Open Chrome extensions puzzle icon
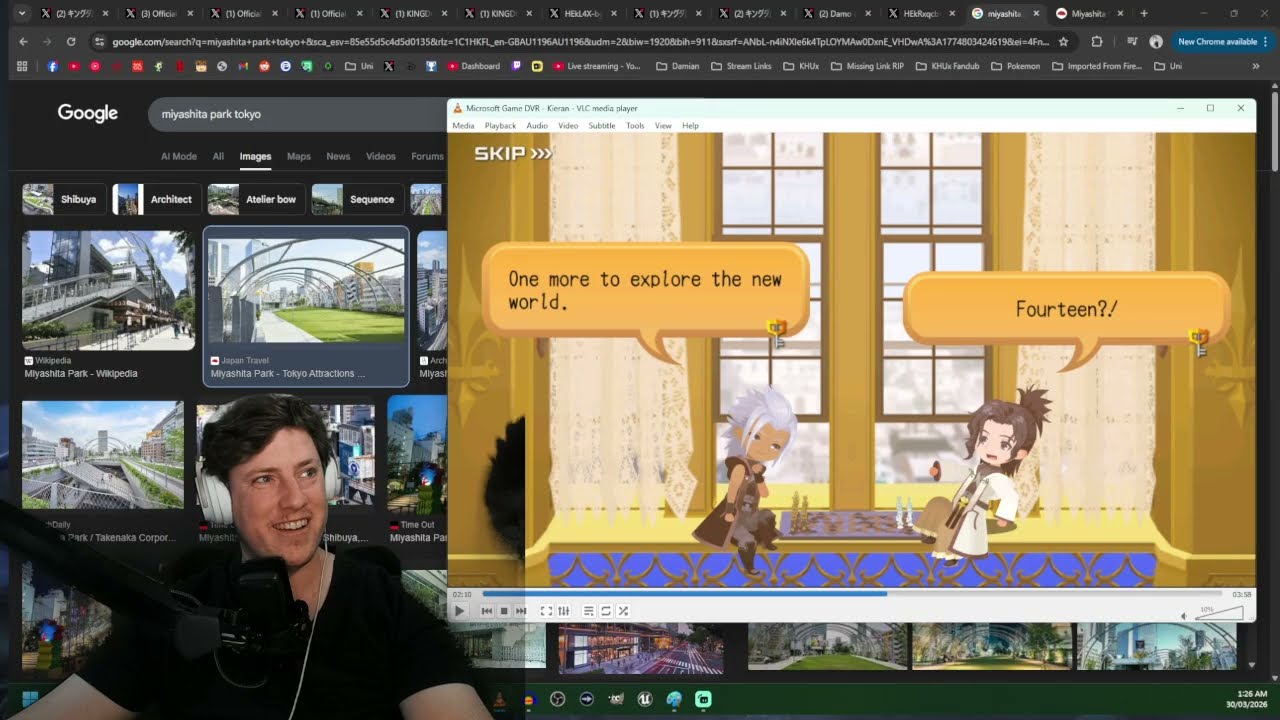Screen dimensions: 1280x720 coord(1097,42)
